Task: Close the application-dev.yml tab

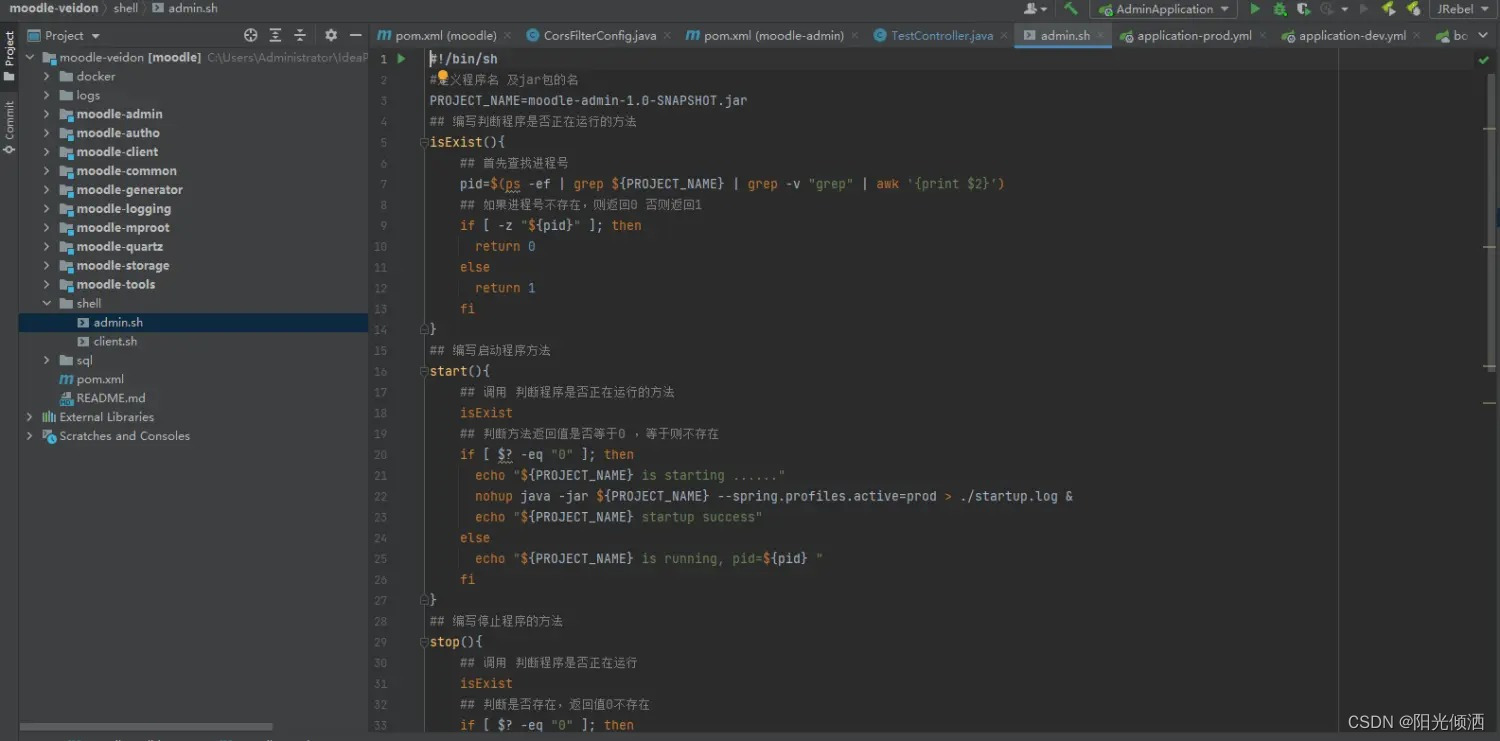Action: pyautogui.click(x=1416, y=35)
